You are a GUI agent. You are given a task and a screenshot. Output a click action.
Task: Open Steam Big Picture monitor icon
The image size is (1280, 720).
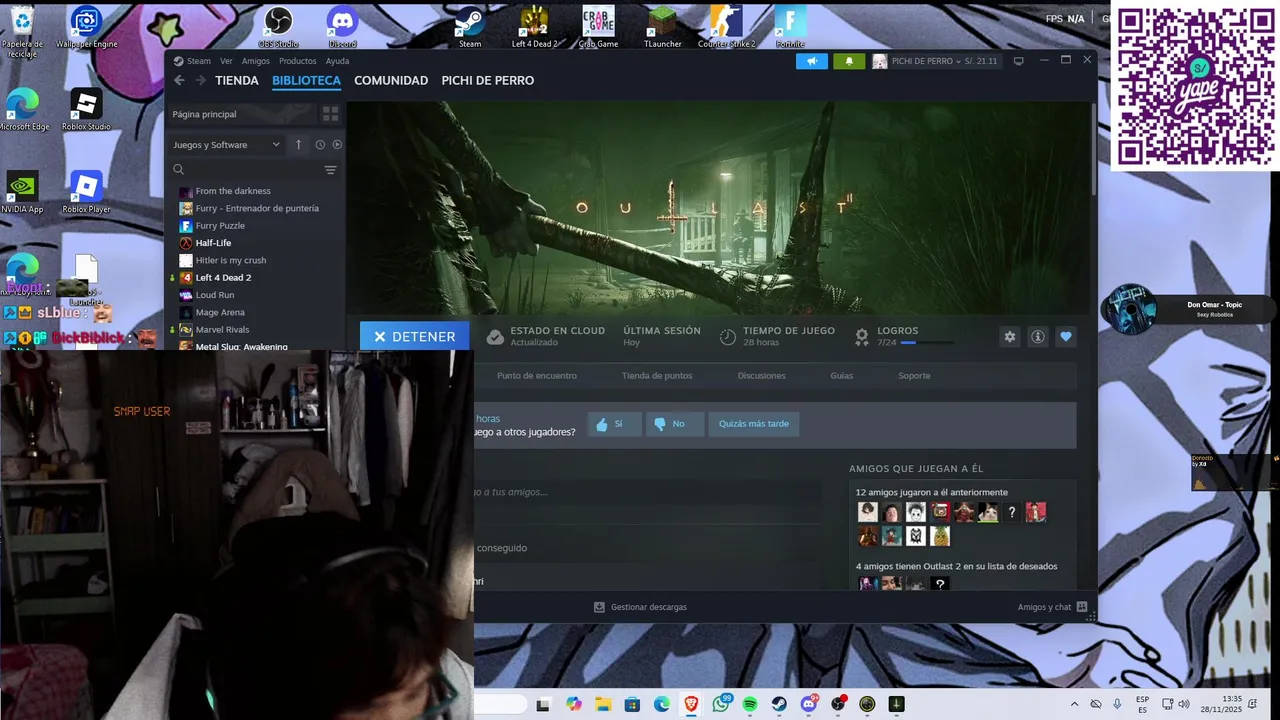click(1019, 61)
